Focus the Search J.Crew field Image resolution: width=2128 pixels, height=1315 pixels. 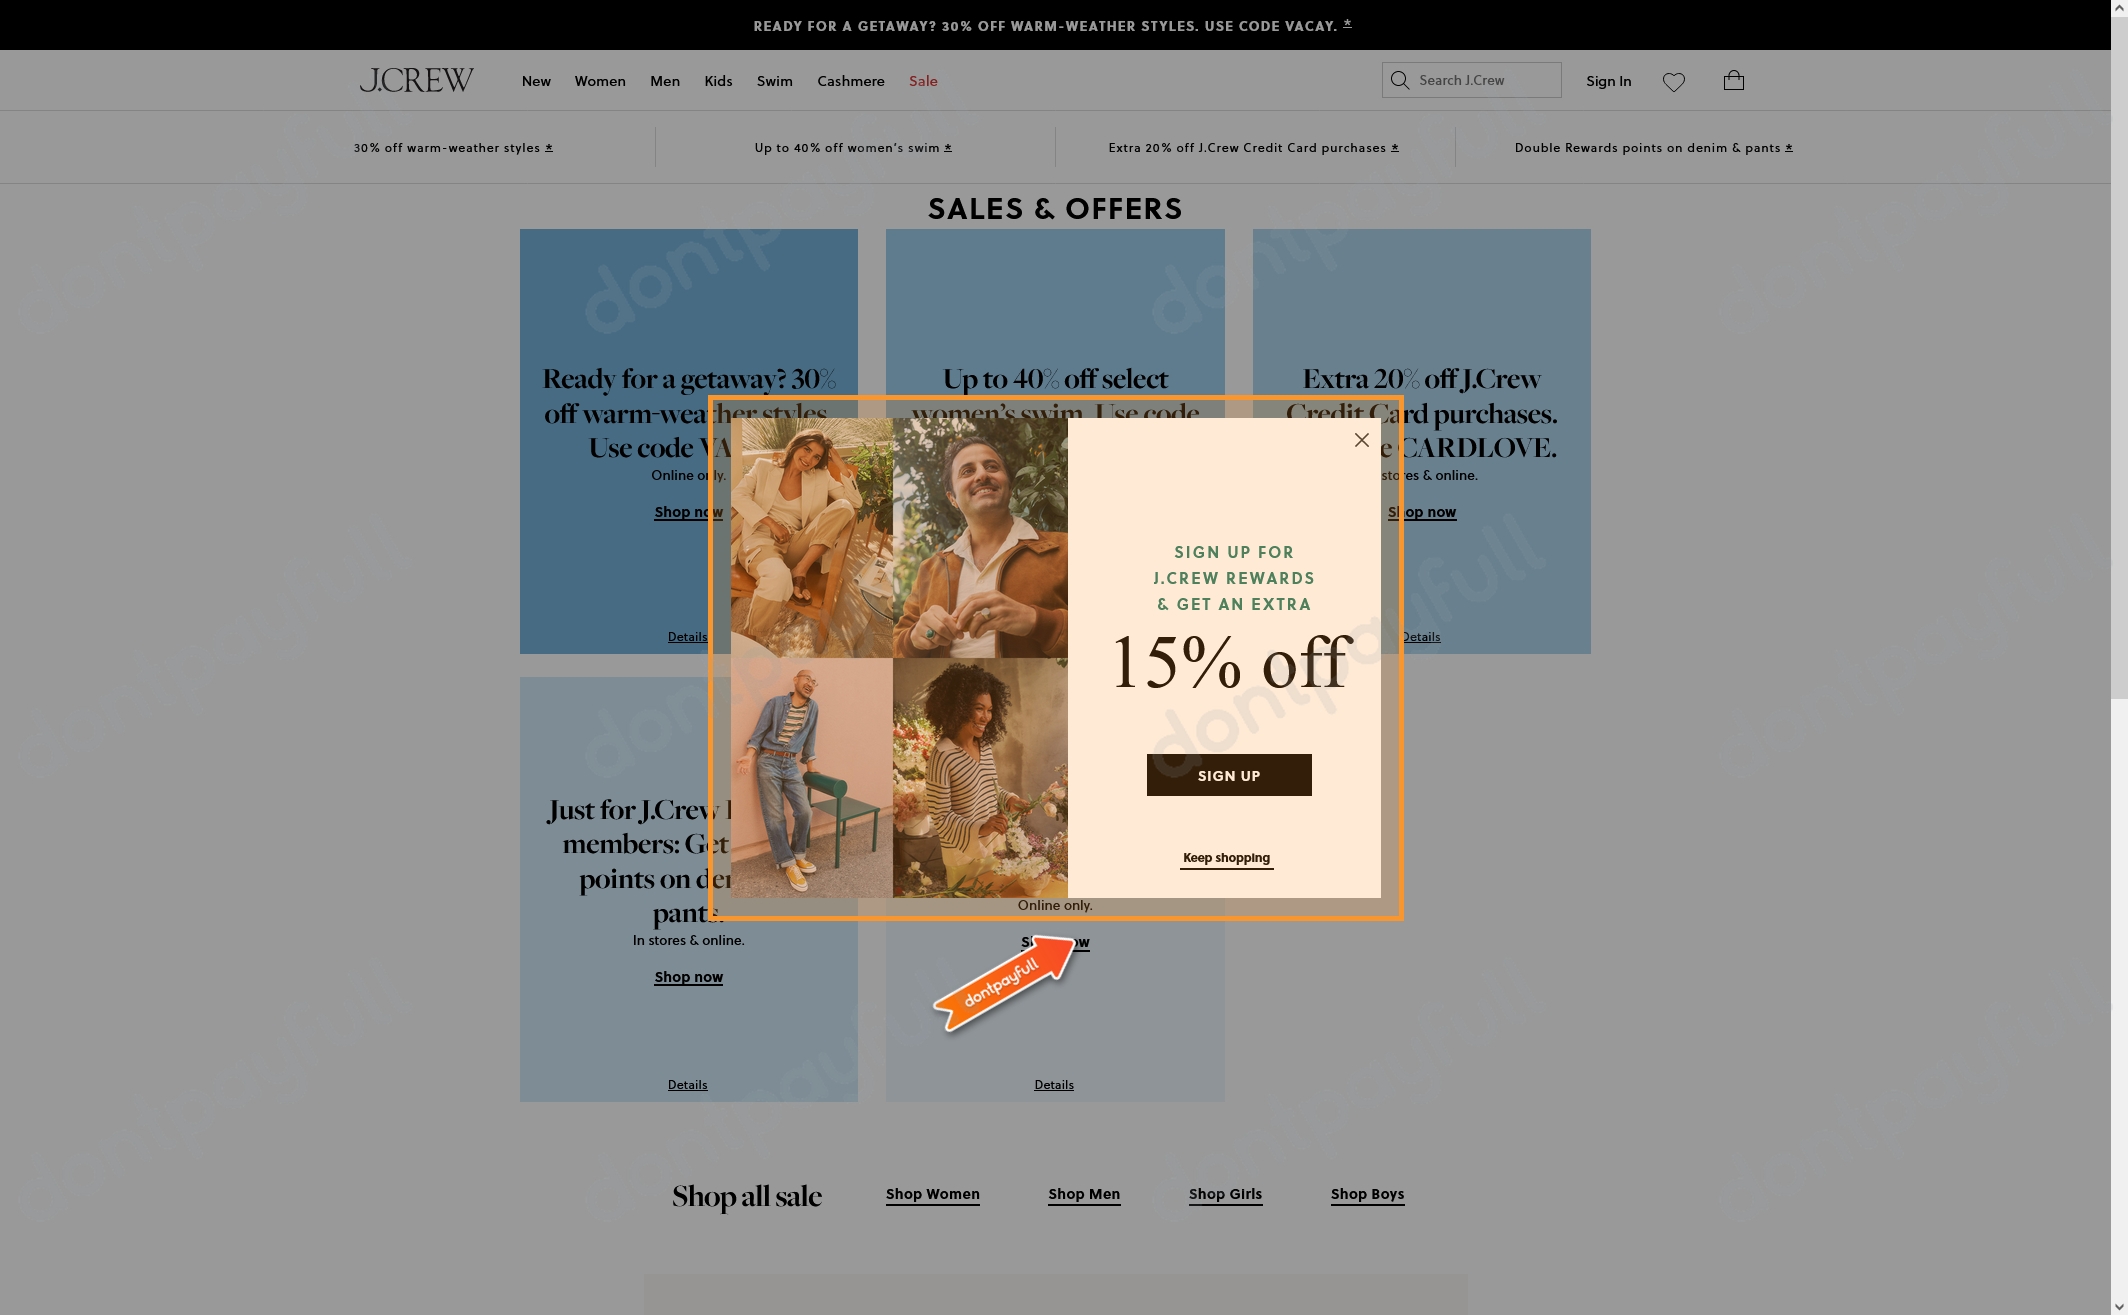[1472, 80]
